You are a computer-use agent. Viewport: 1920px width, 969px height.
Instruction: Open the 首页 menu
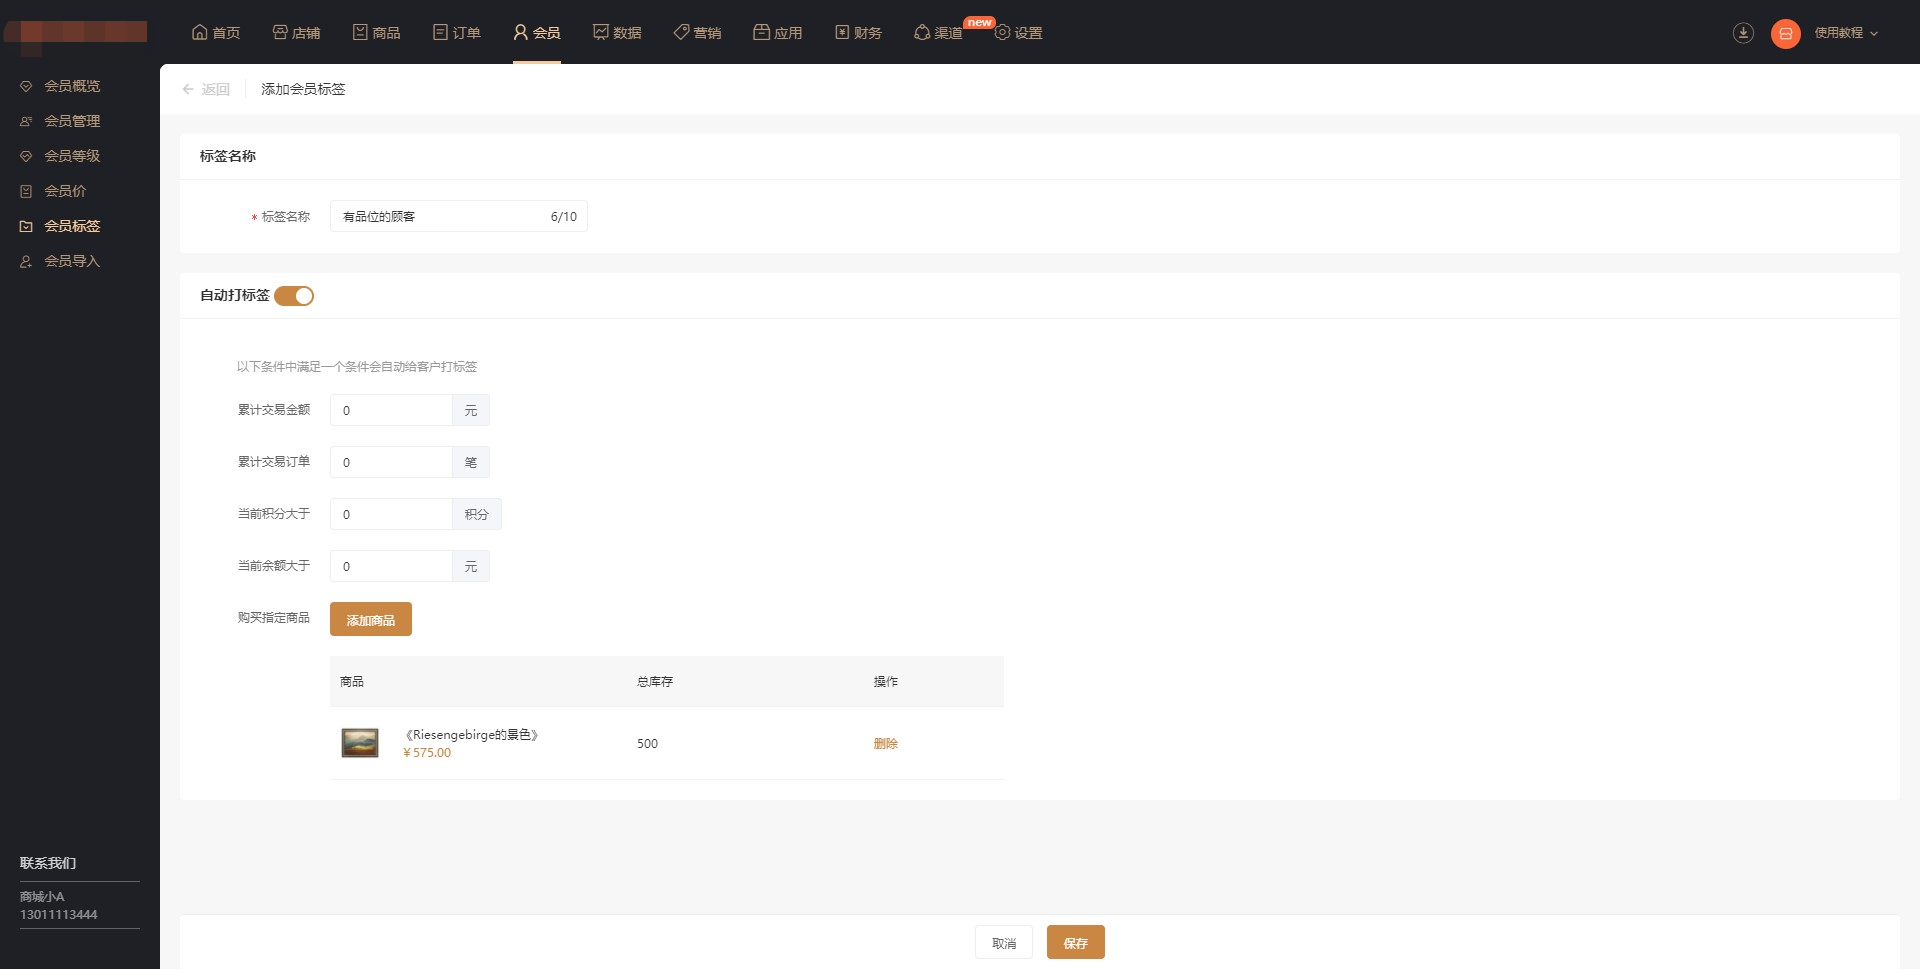tap(216, 32)
